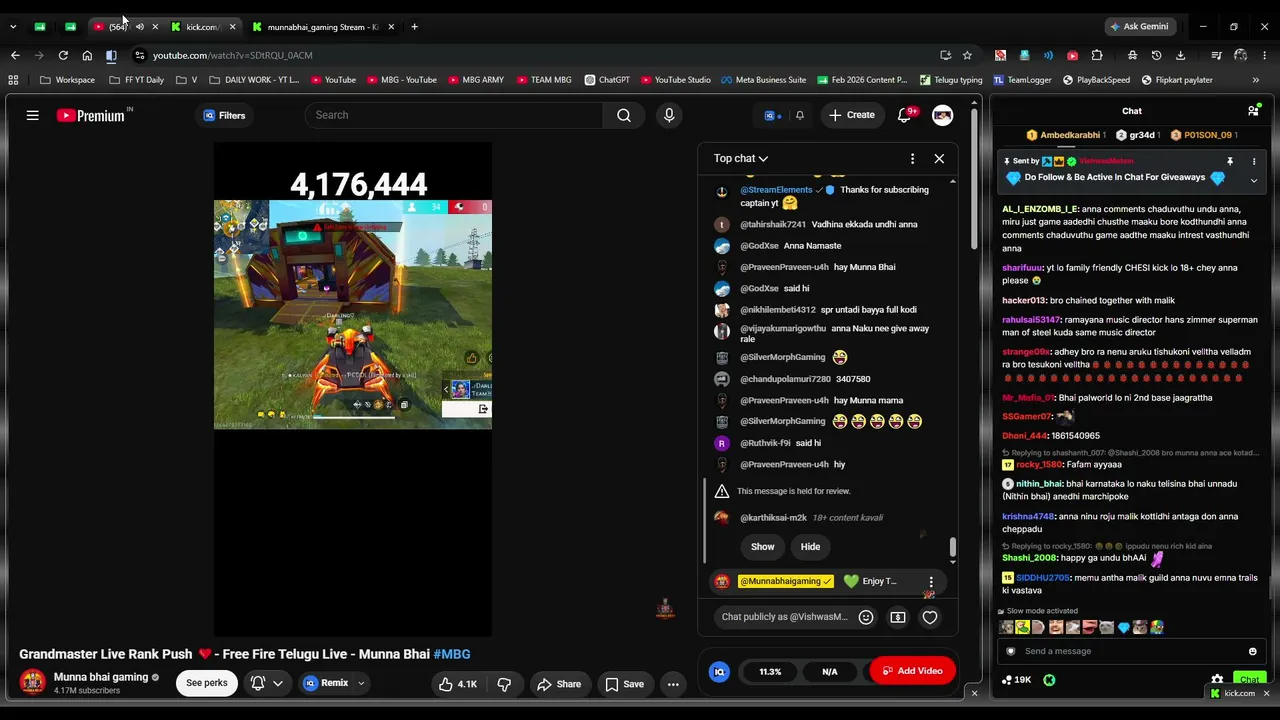Dislike the Grandmaster Live Rank Push video
The image size is (1280, 720).
click(x=504, y=684)
